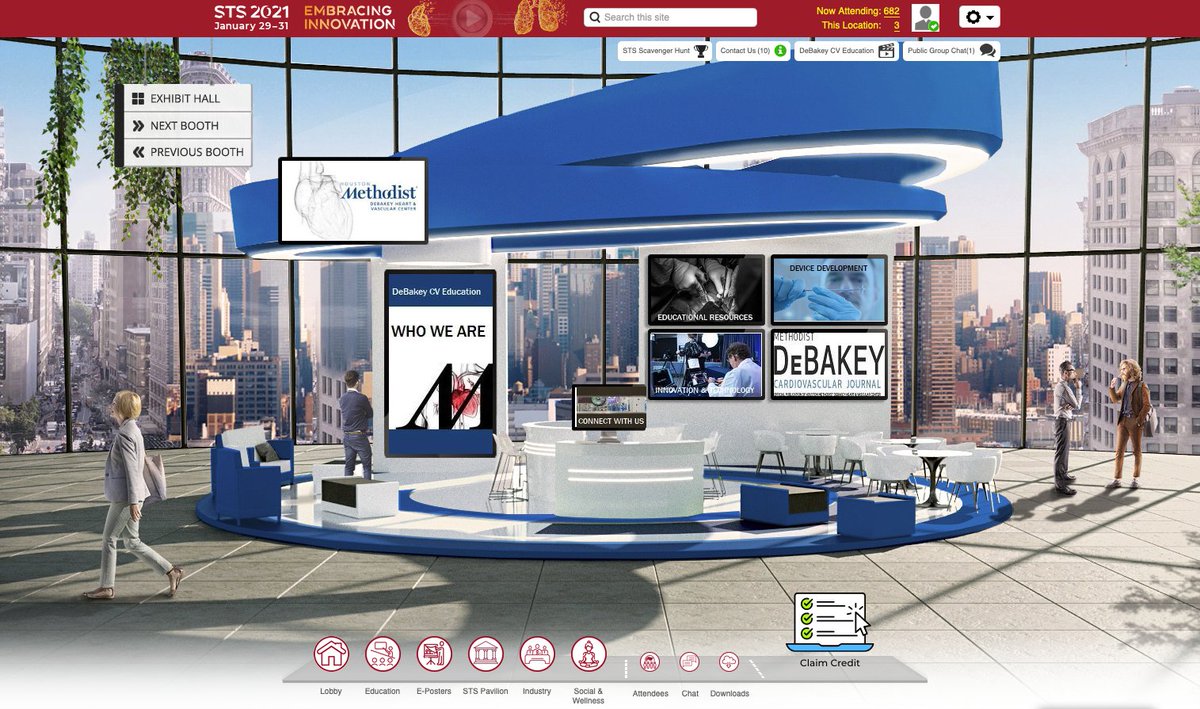This screenshot has height=709, width=1200.
Task: Click the Contact Us (10) button
Action: 753,50
